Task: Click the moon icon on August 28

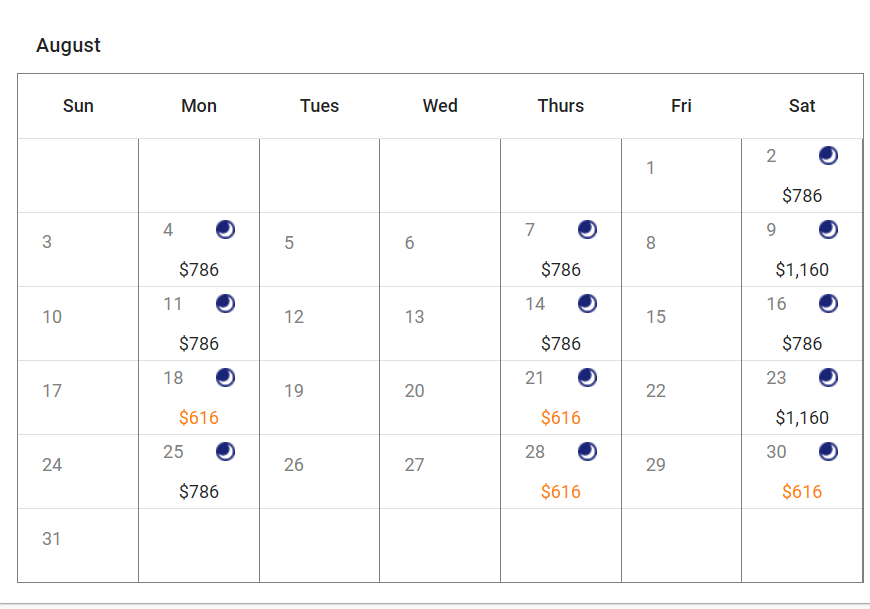Action: 587,451
